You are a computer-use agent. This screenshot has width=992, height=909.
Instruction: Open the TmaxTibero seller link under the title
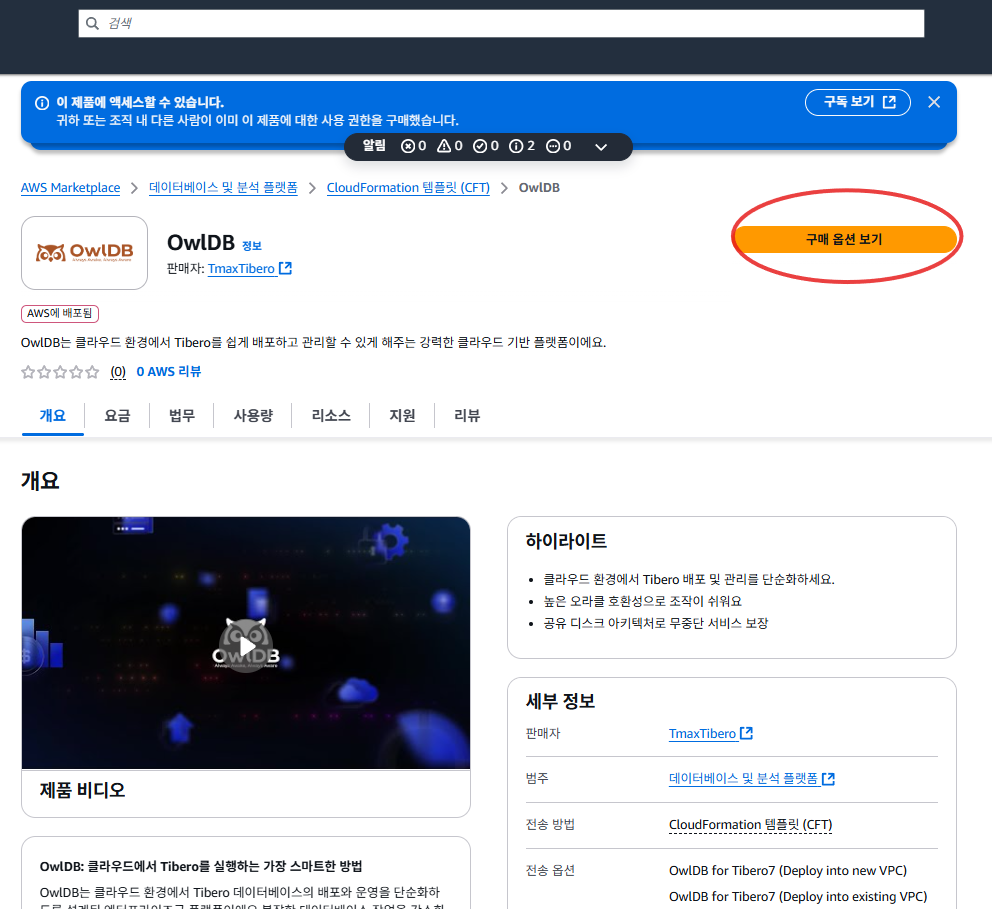pos(249,269)
